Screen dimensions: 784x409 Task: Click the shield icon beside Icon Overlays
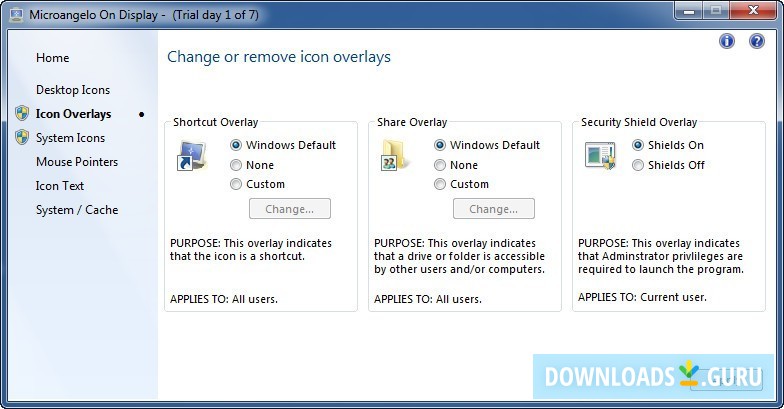[22, 114]
